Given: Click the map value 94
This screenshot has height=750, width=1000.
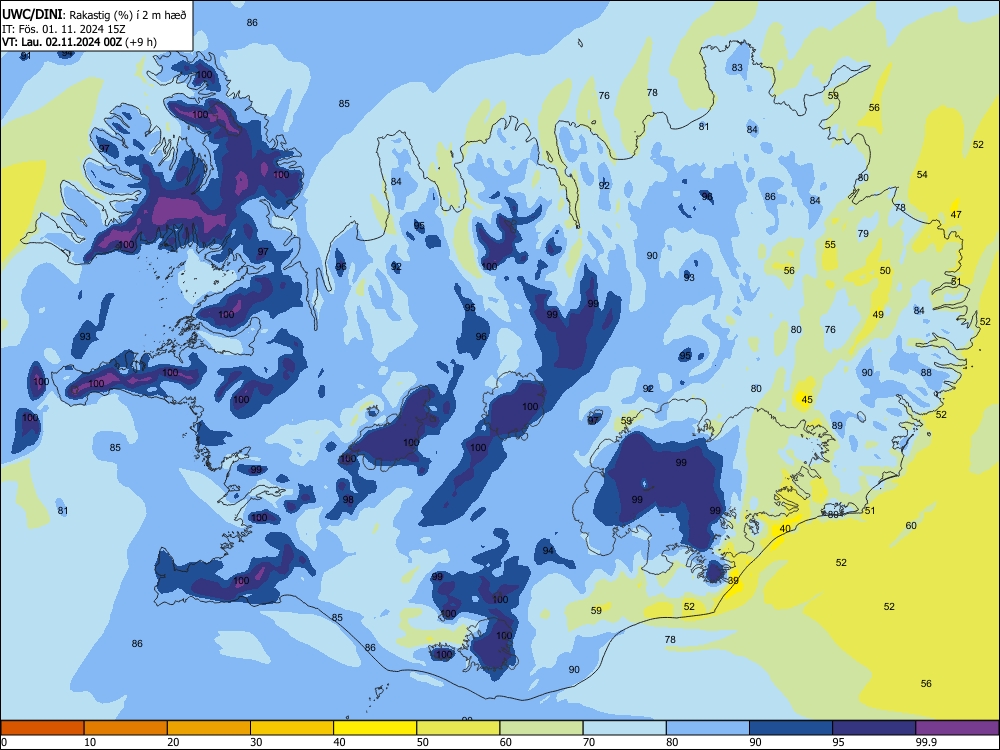Looking at the screenshot, I should coord(548,550).
